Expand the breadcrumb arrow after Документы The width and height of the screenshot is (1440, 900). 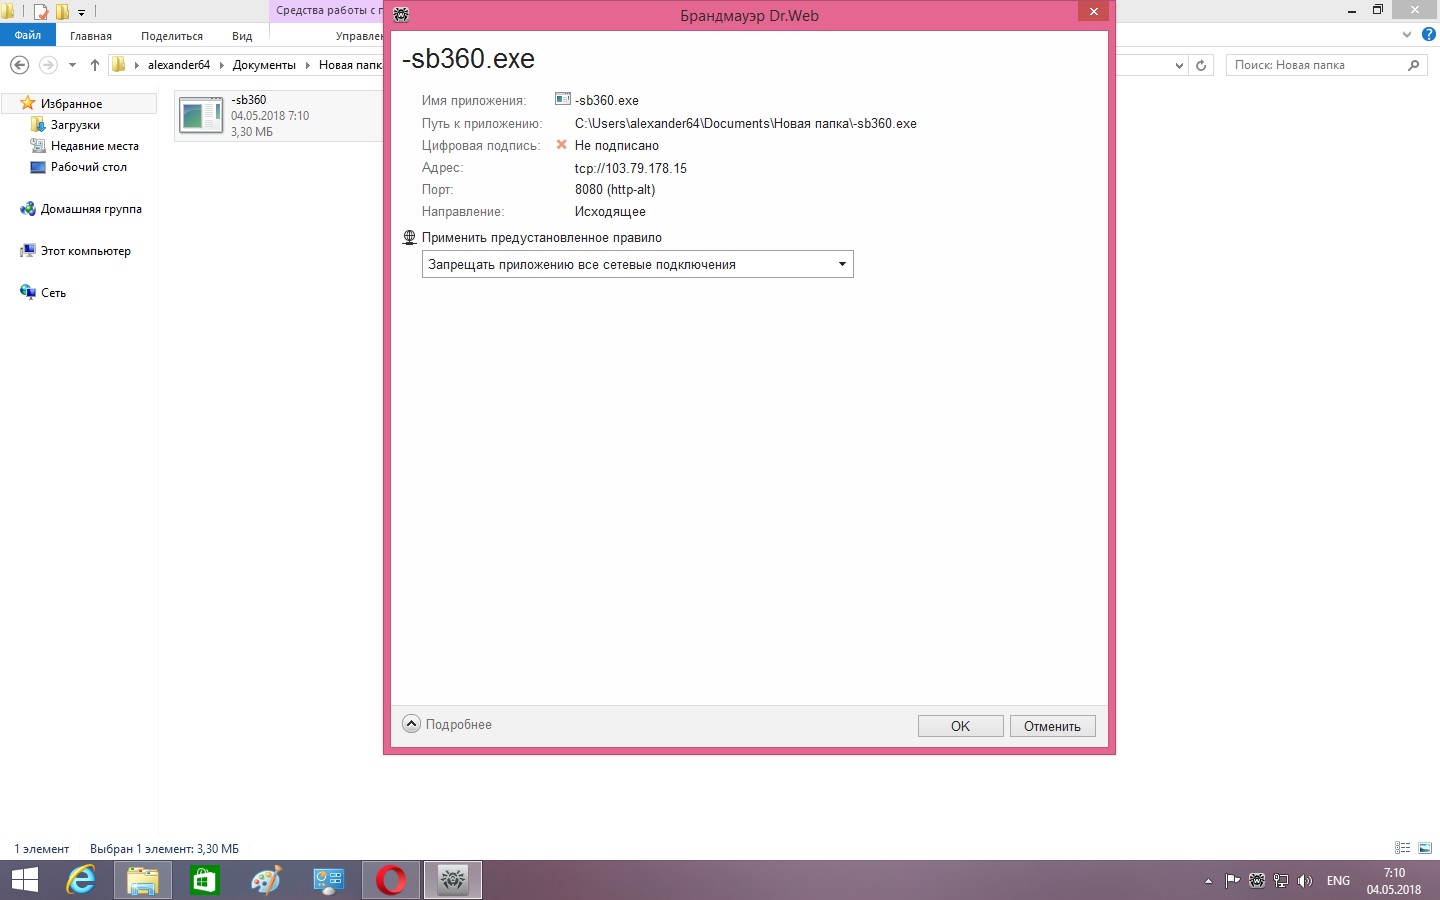307,65
